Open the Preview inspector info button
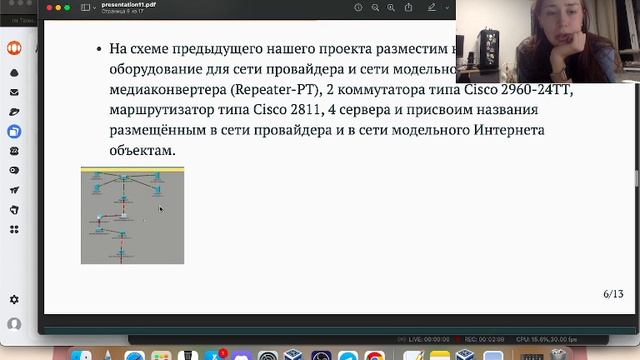This screenshot has width=640, height=360. (x=358, y=7)
